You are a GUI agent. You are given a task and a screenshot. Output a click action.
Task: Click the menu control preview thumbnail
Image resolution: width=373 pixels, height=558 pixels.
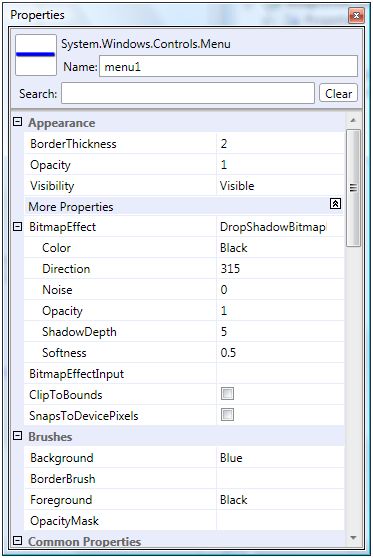pos(36,55)
